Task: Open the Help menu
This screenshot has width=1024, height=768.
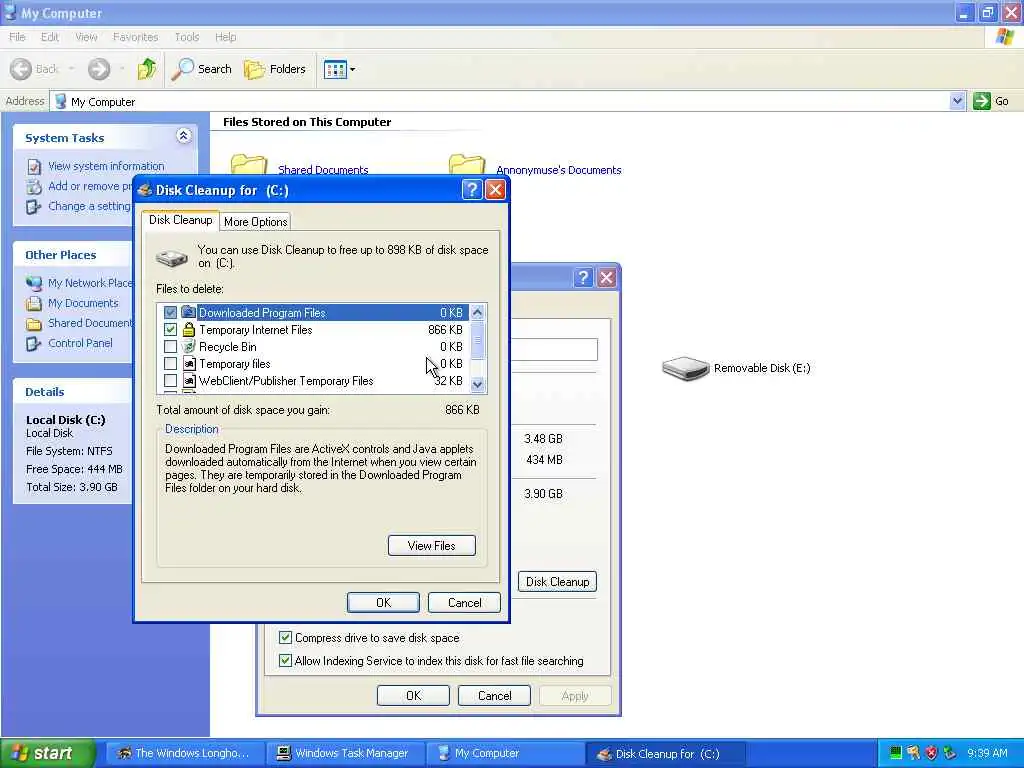Action: pos(225,37)
